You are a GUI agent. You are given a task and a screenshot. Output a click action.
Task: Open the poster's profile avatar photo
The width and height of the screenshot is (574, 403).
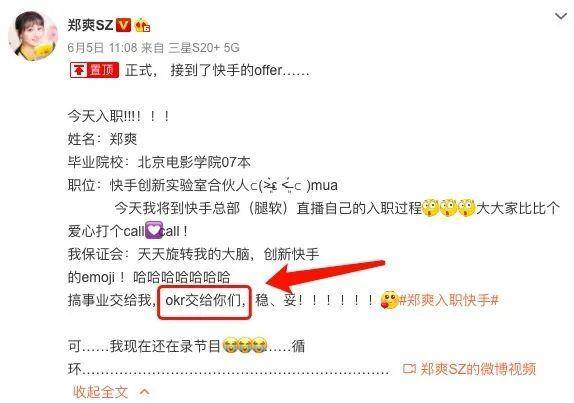pyautogui.click(x=33, y=36)
